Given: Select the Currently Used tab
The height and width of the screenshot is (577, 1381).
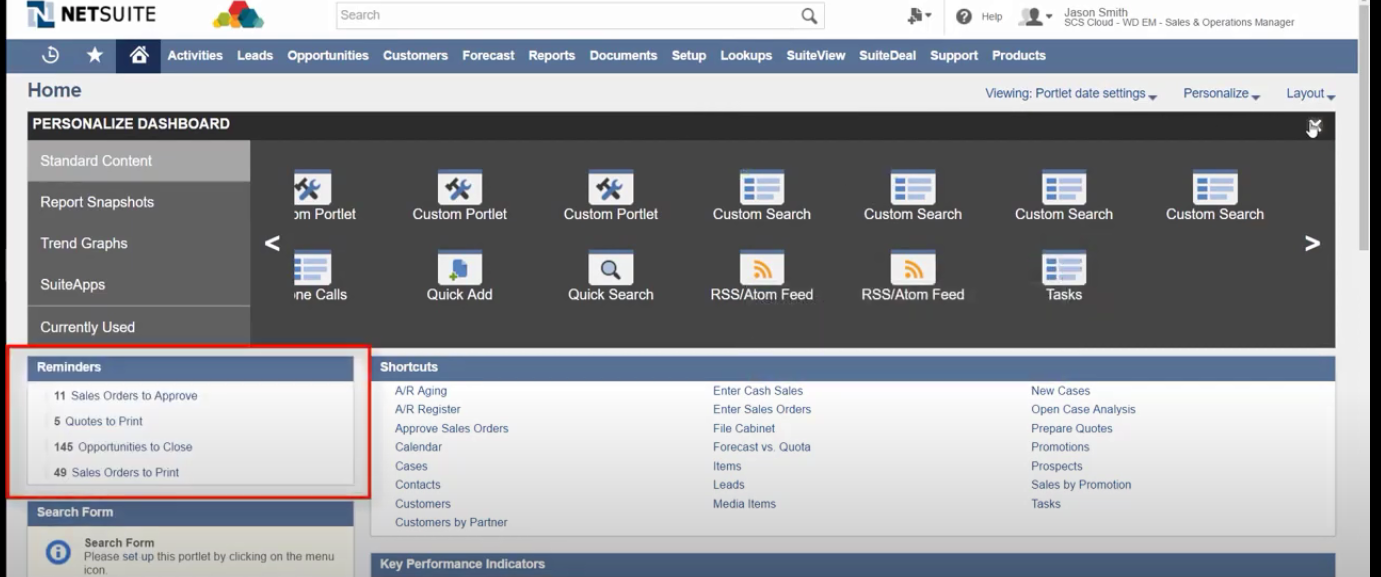Looking at the screenshot, I should point(139,327).
